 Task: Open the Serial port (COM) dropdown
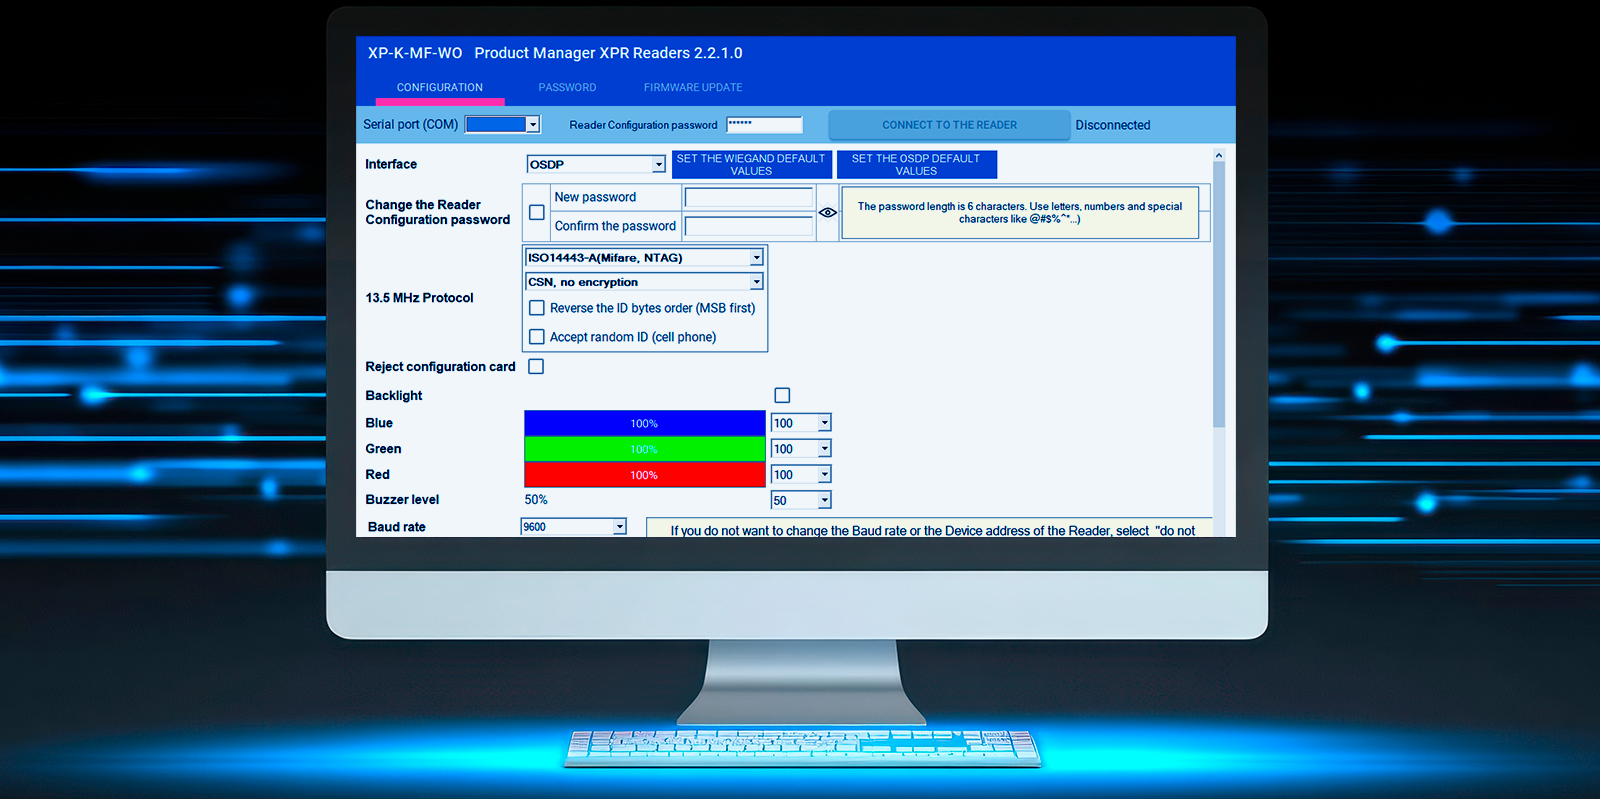click(532, 125)
